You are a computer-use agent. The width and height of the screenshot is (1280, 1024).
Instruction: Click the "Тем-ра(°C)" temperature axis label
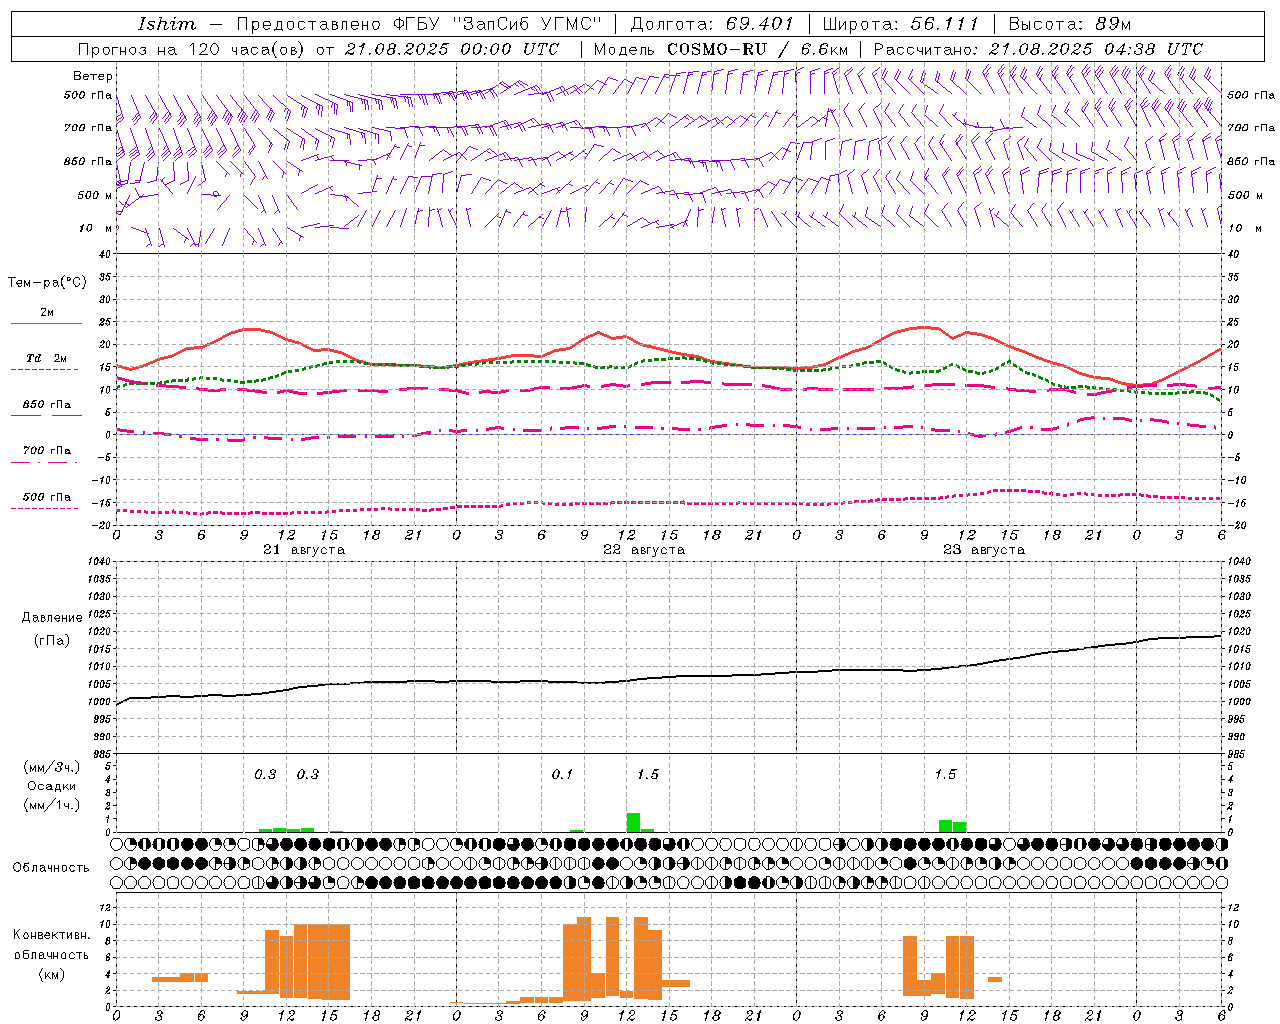(47, 283)
